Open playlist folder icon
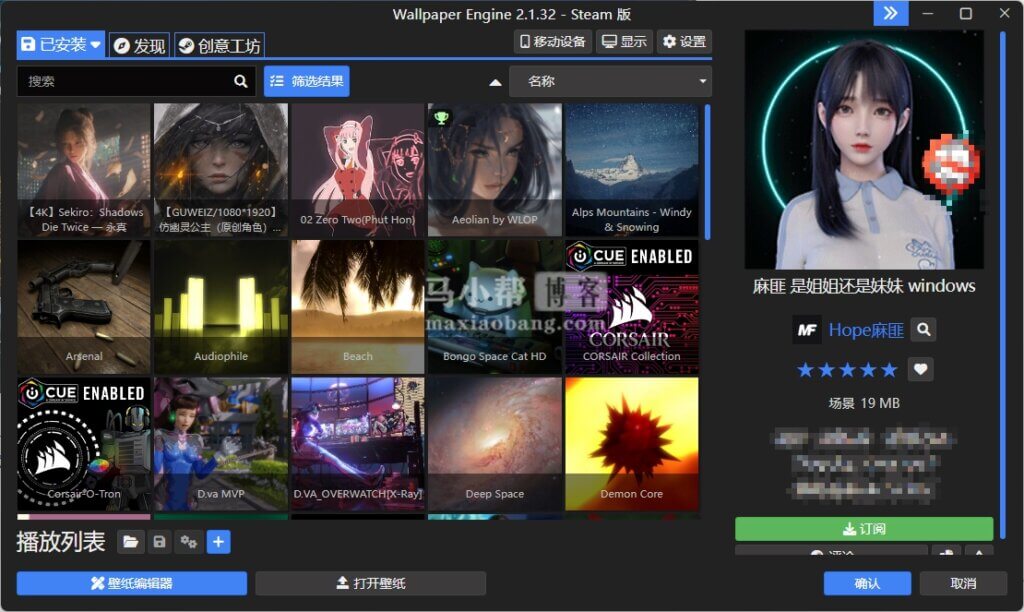The image size is (1024, 612). (x=131, y=542)
